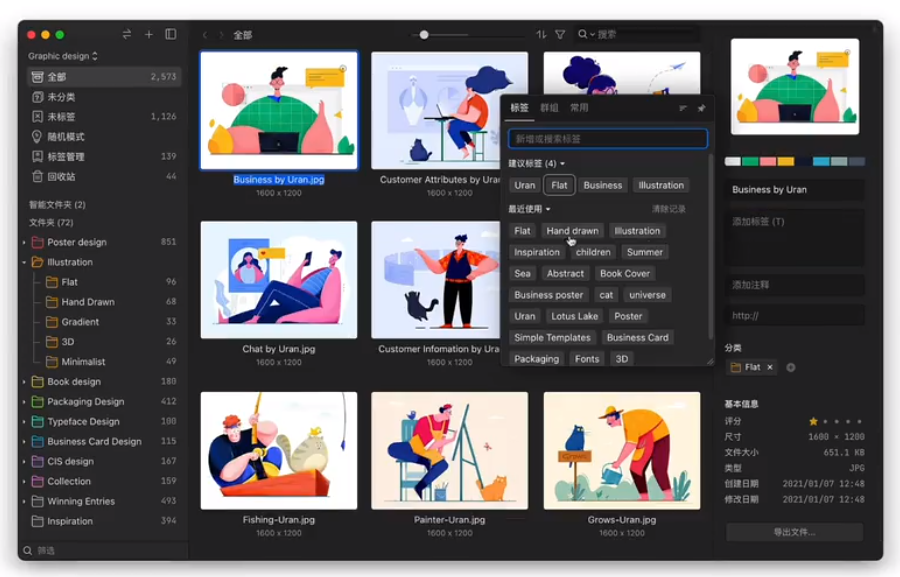Switch to the 群组 tab
Image resolution: width=900 pixels, height=577 pixels.
(x=549, y=108)
